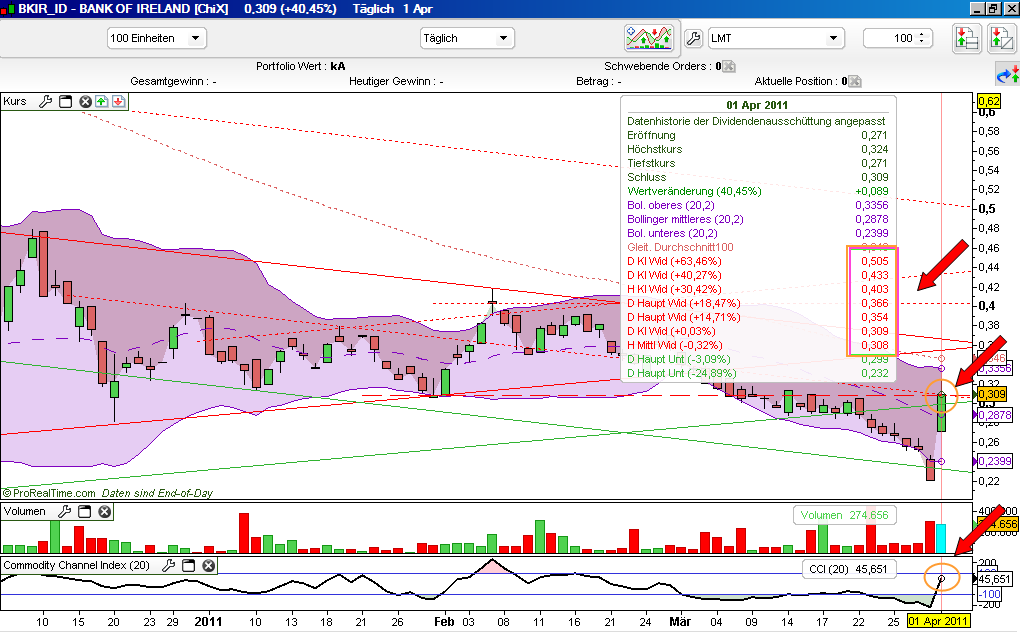The image size is (1020, 632).
Task: Click the Volumen 274.656 value box
Action: pos(844,516)
